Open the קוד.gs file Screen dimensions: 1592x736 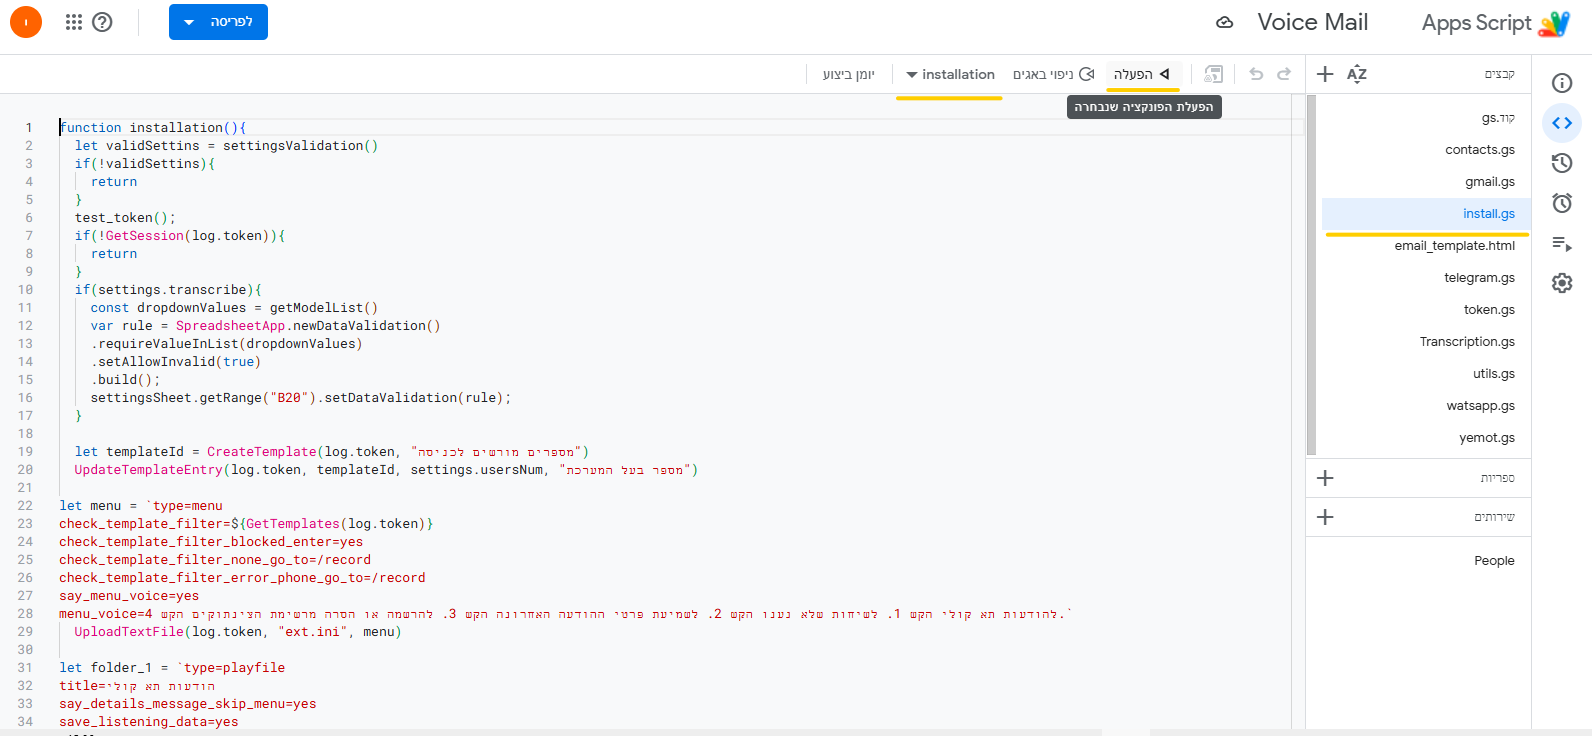click(1498, 118)
